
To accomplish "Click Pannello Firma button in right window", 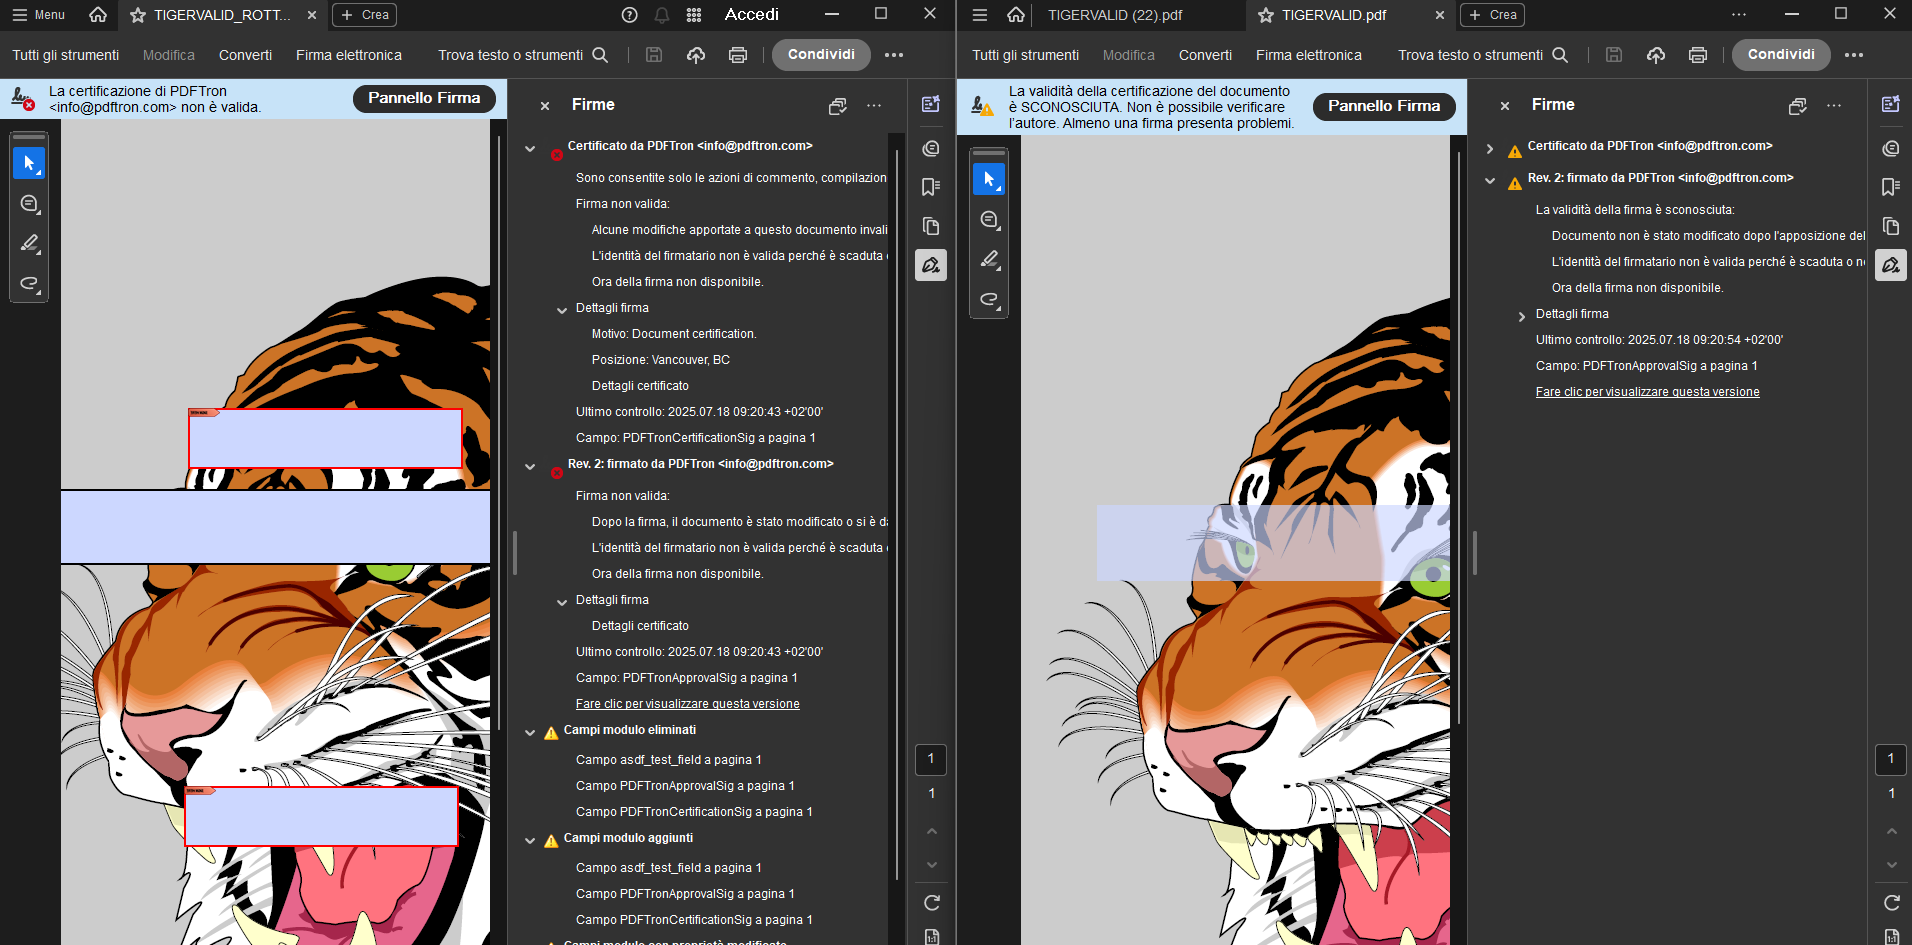I will [x=1384, y=106].
